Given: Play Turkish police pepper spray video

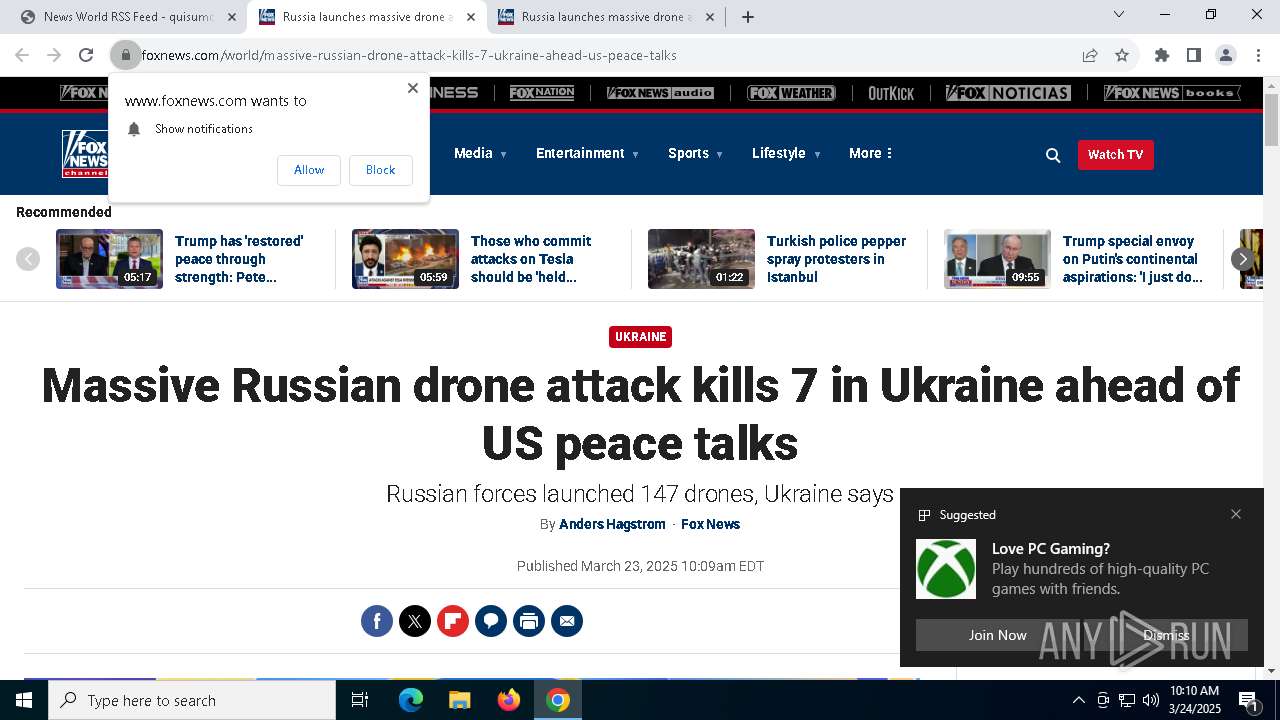Looking at the screenshot, I should [701, 259].
